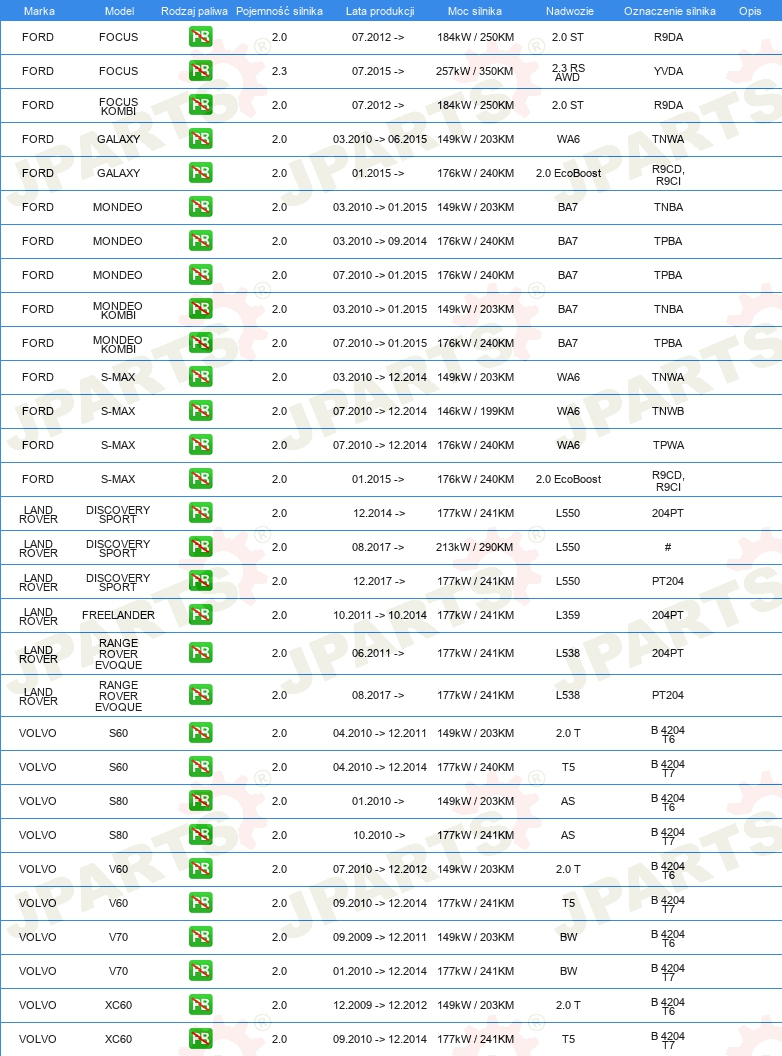
Task: Select the 257kW / 350KM power cell
Action: coord(474,71)
